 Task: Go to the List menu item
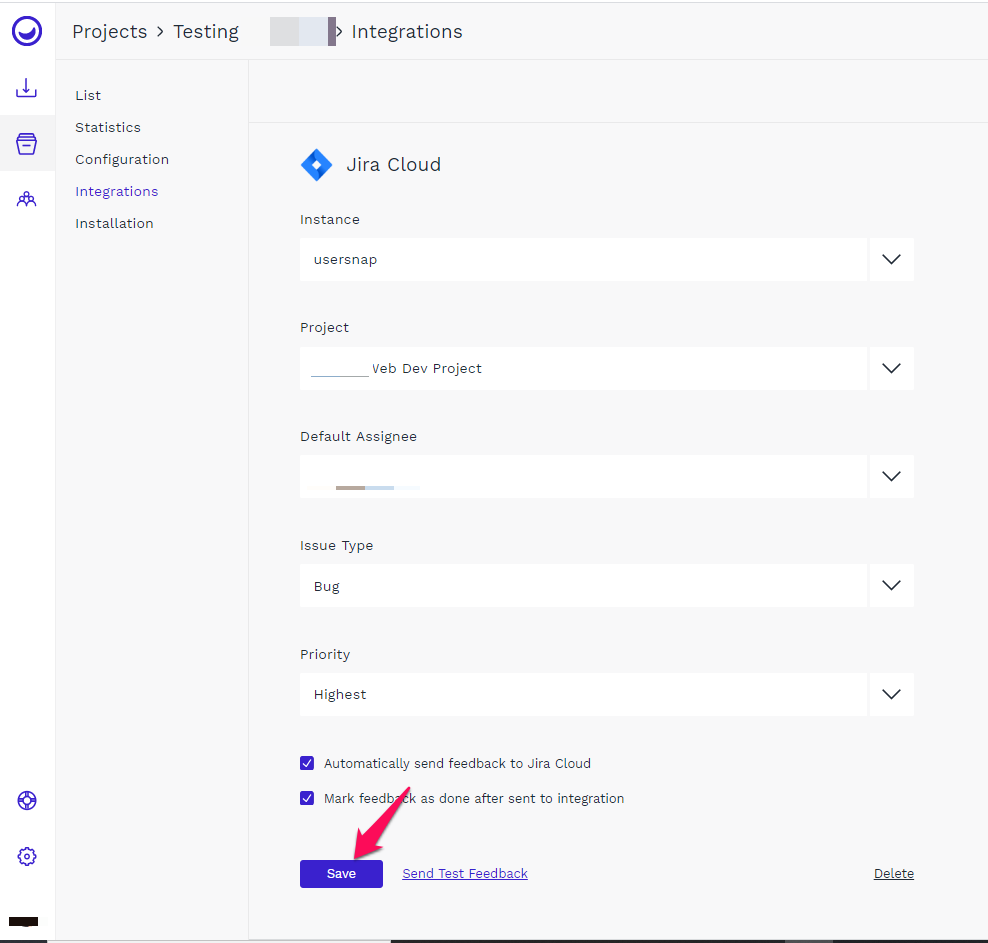88,95
